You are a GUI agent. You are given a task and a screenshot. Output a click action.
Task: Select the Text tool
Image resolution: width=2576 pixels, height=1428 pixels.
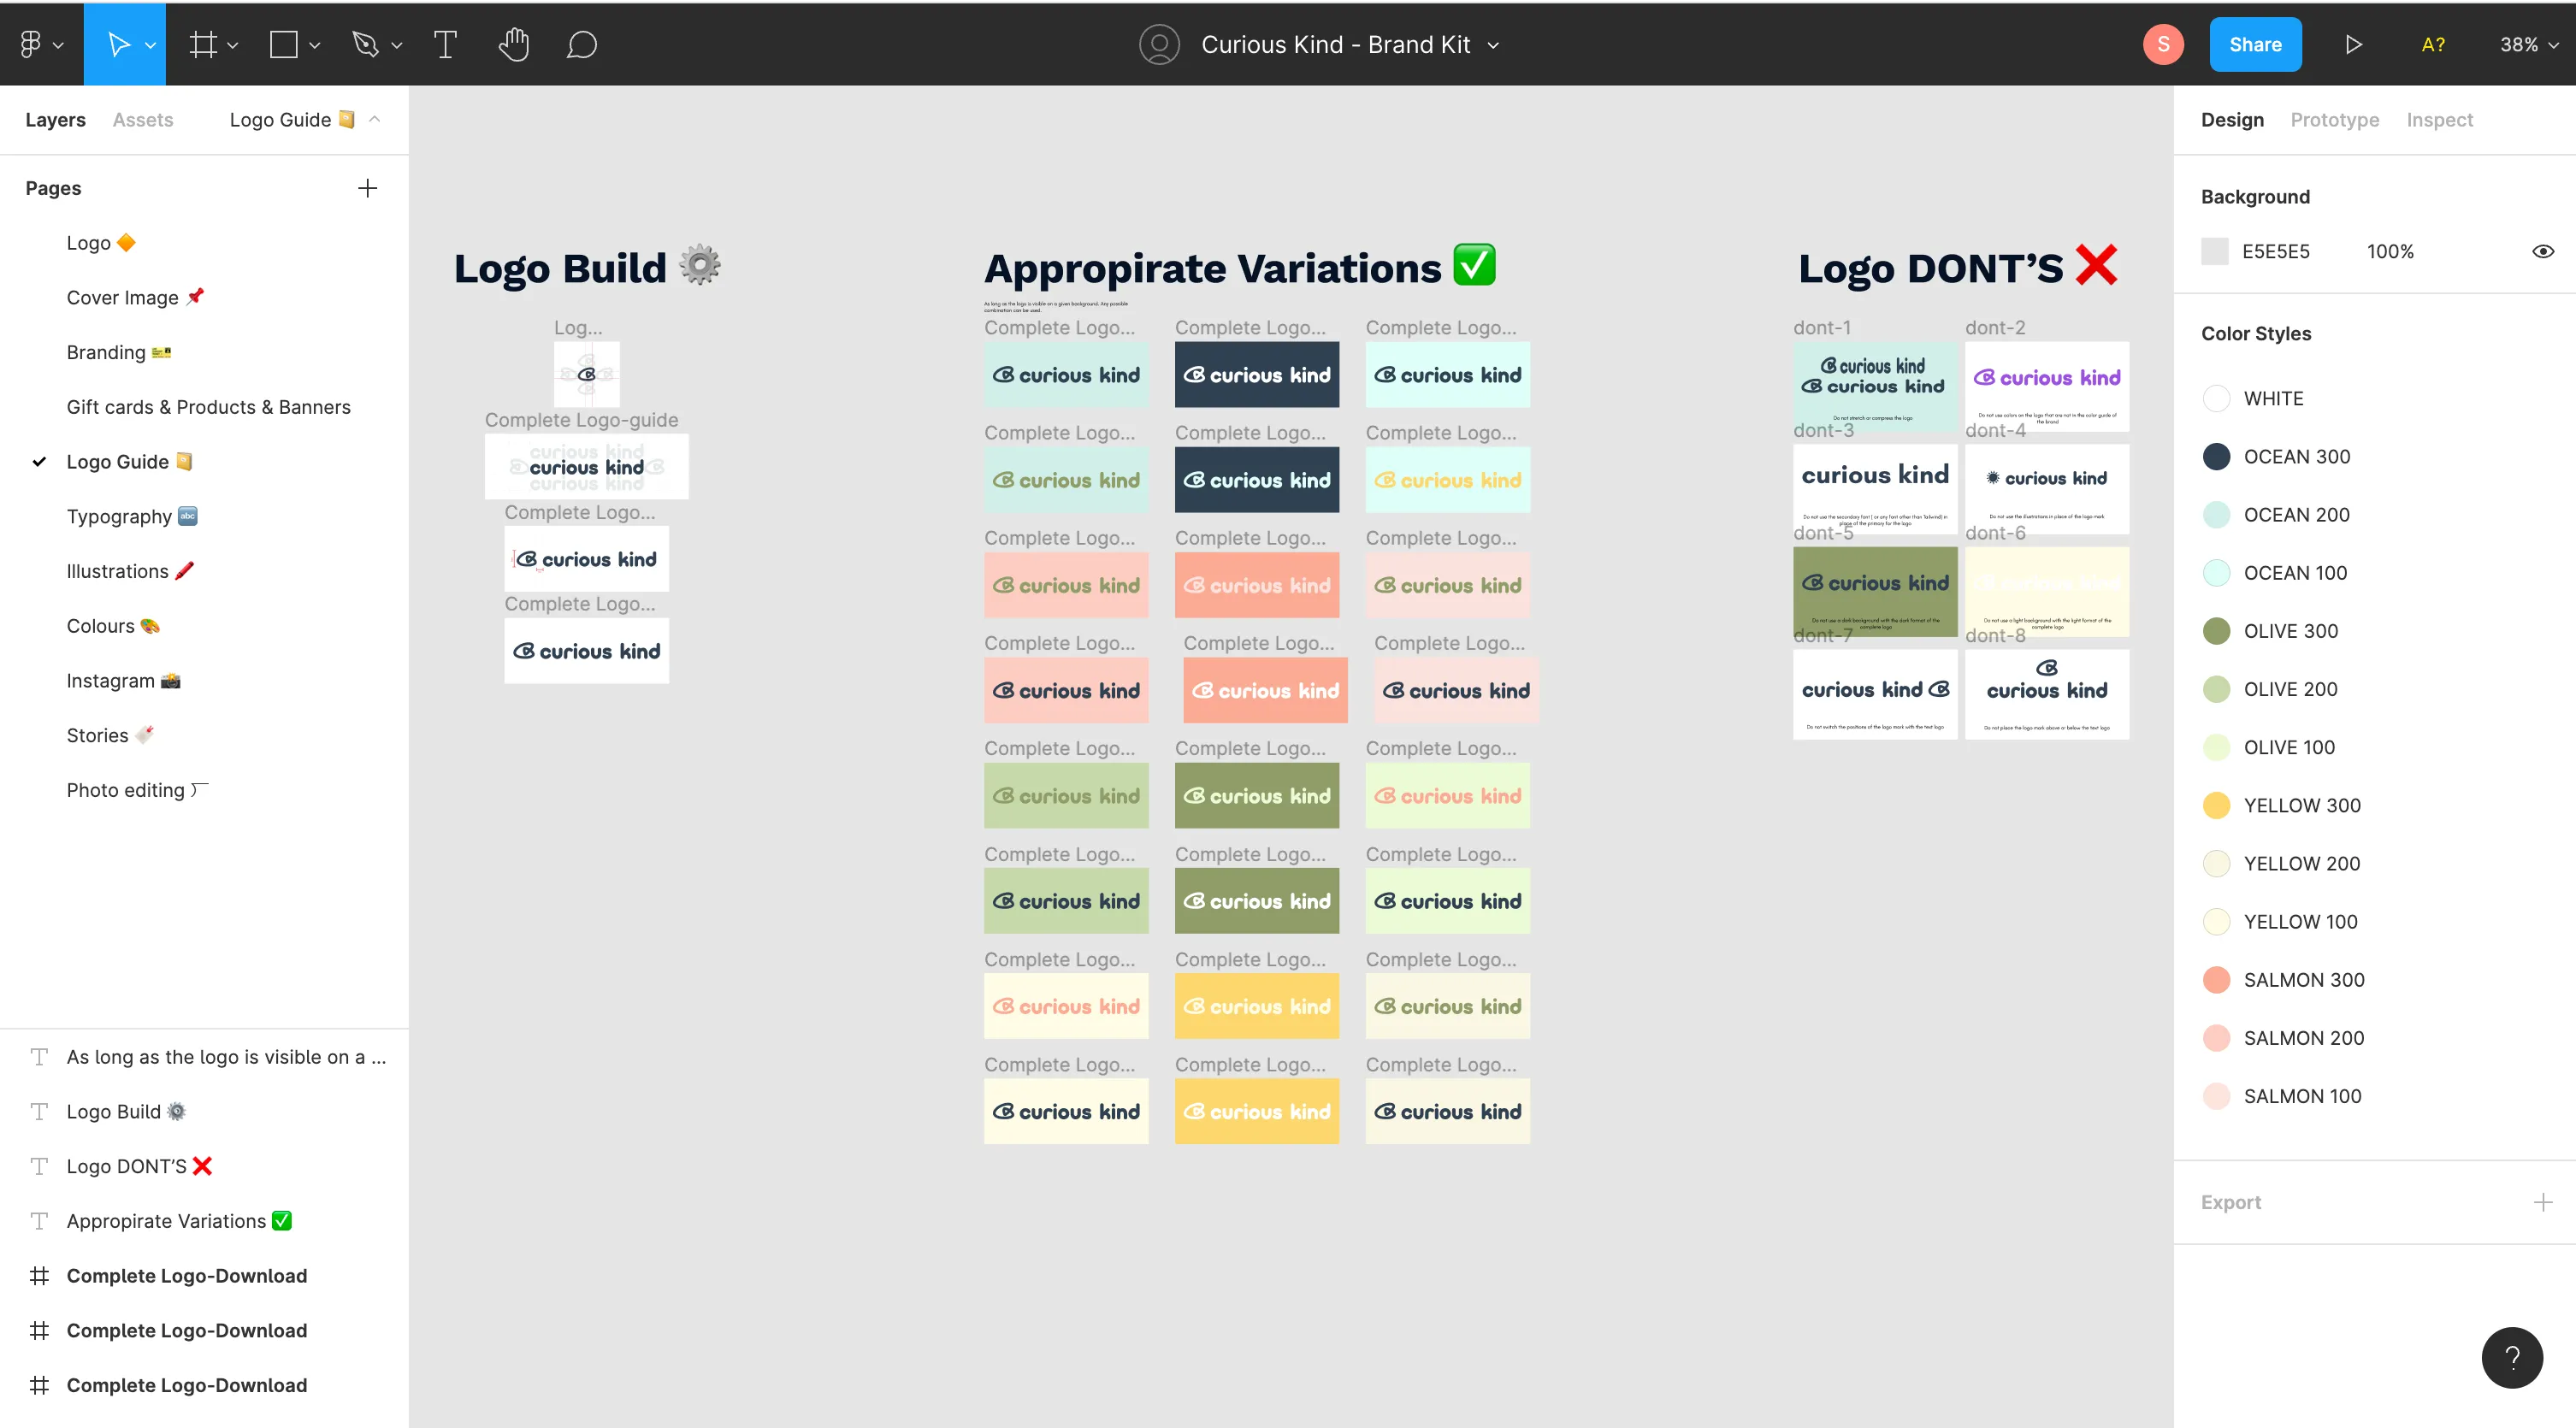tap(445, 44)
